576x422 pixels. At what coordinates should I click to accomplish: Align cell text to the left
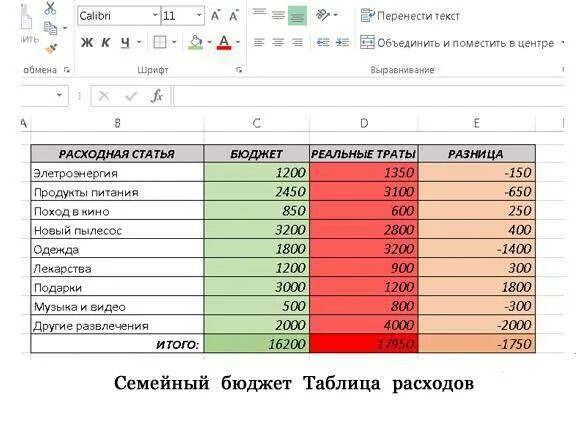point(259,43)
